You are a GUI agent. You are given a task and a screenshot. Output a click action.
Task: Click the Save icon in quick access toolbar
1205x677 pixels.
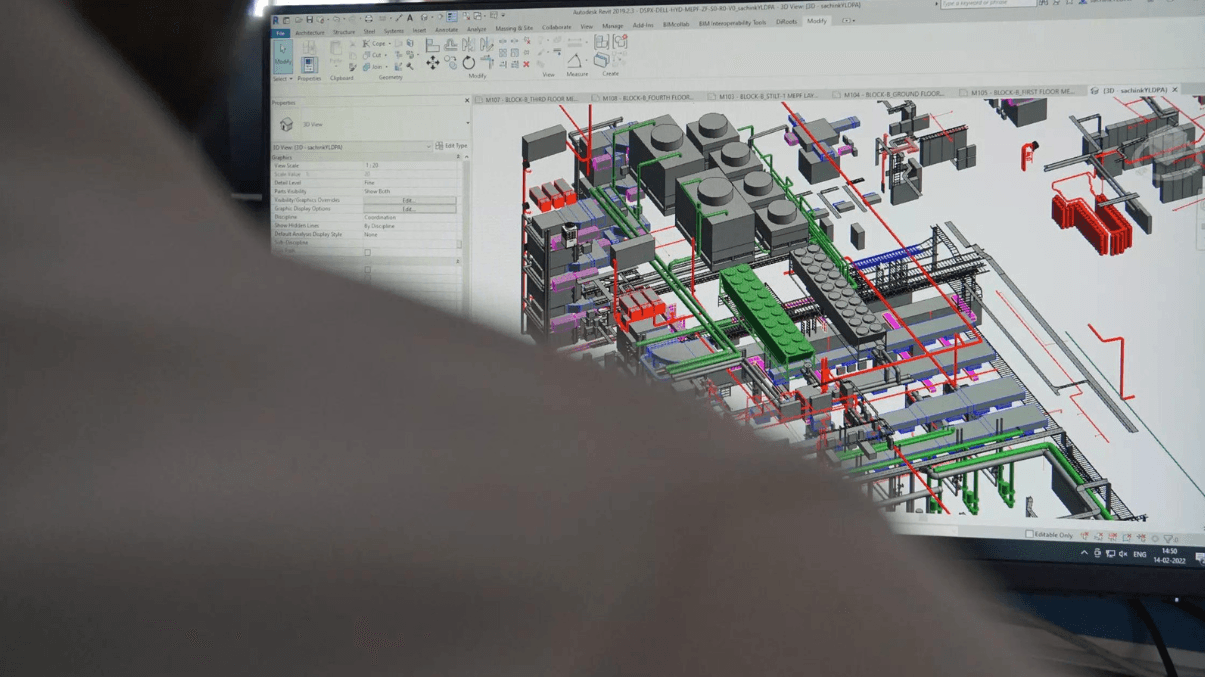[308, 19]
